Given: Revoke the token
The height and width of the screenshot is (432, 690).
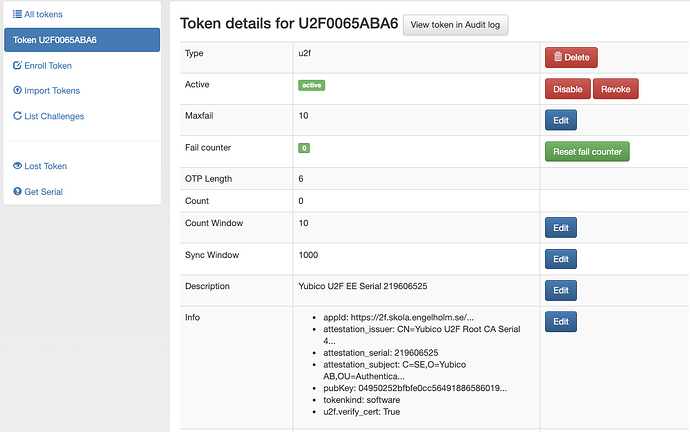Looking at the screenshot, I should coord(616,89).
